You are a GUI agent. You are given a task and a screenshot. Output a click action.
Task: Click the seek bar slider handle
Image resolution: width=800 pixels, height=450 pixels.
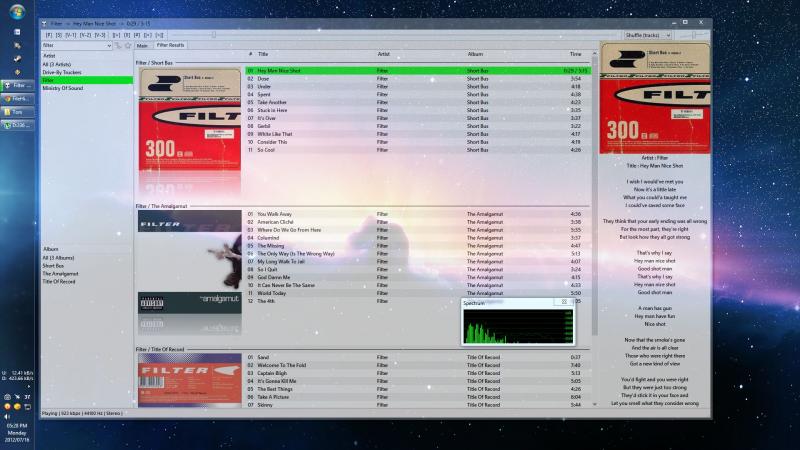click(x=214, y=35)
